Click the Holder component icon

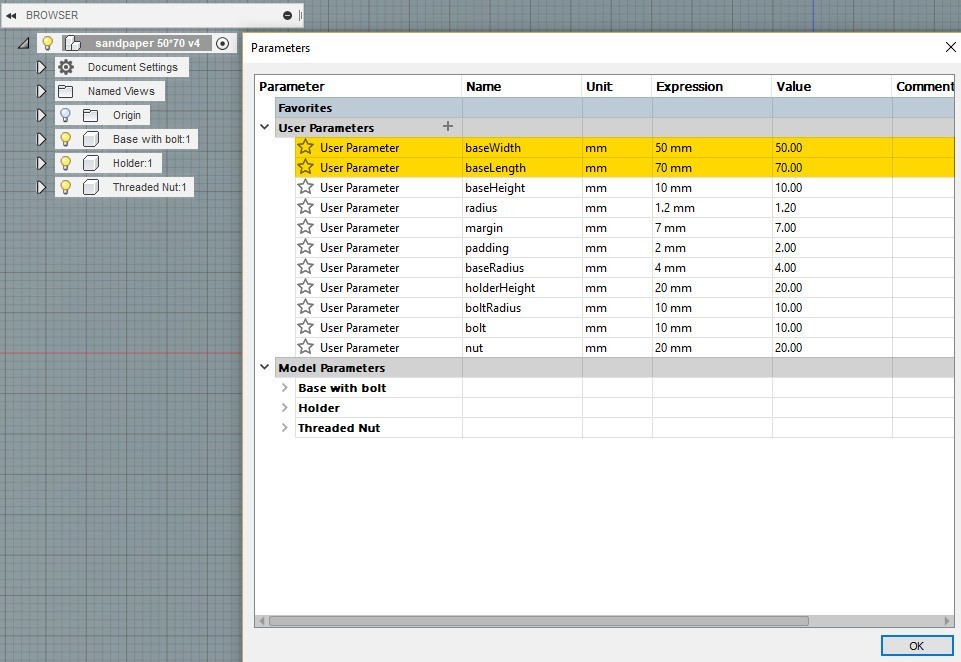[90, 163]
